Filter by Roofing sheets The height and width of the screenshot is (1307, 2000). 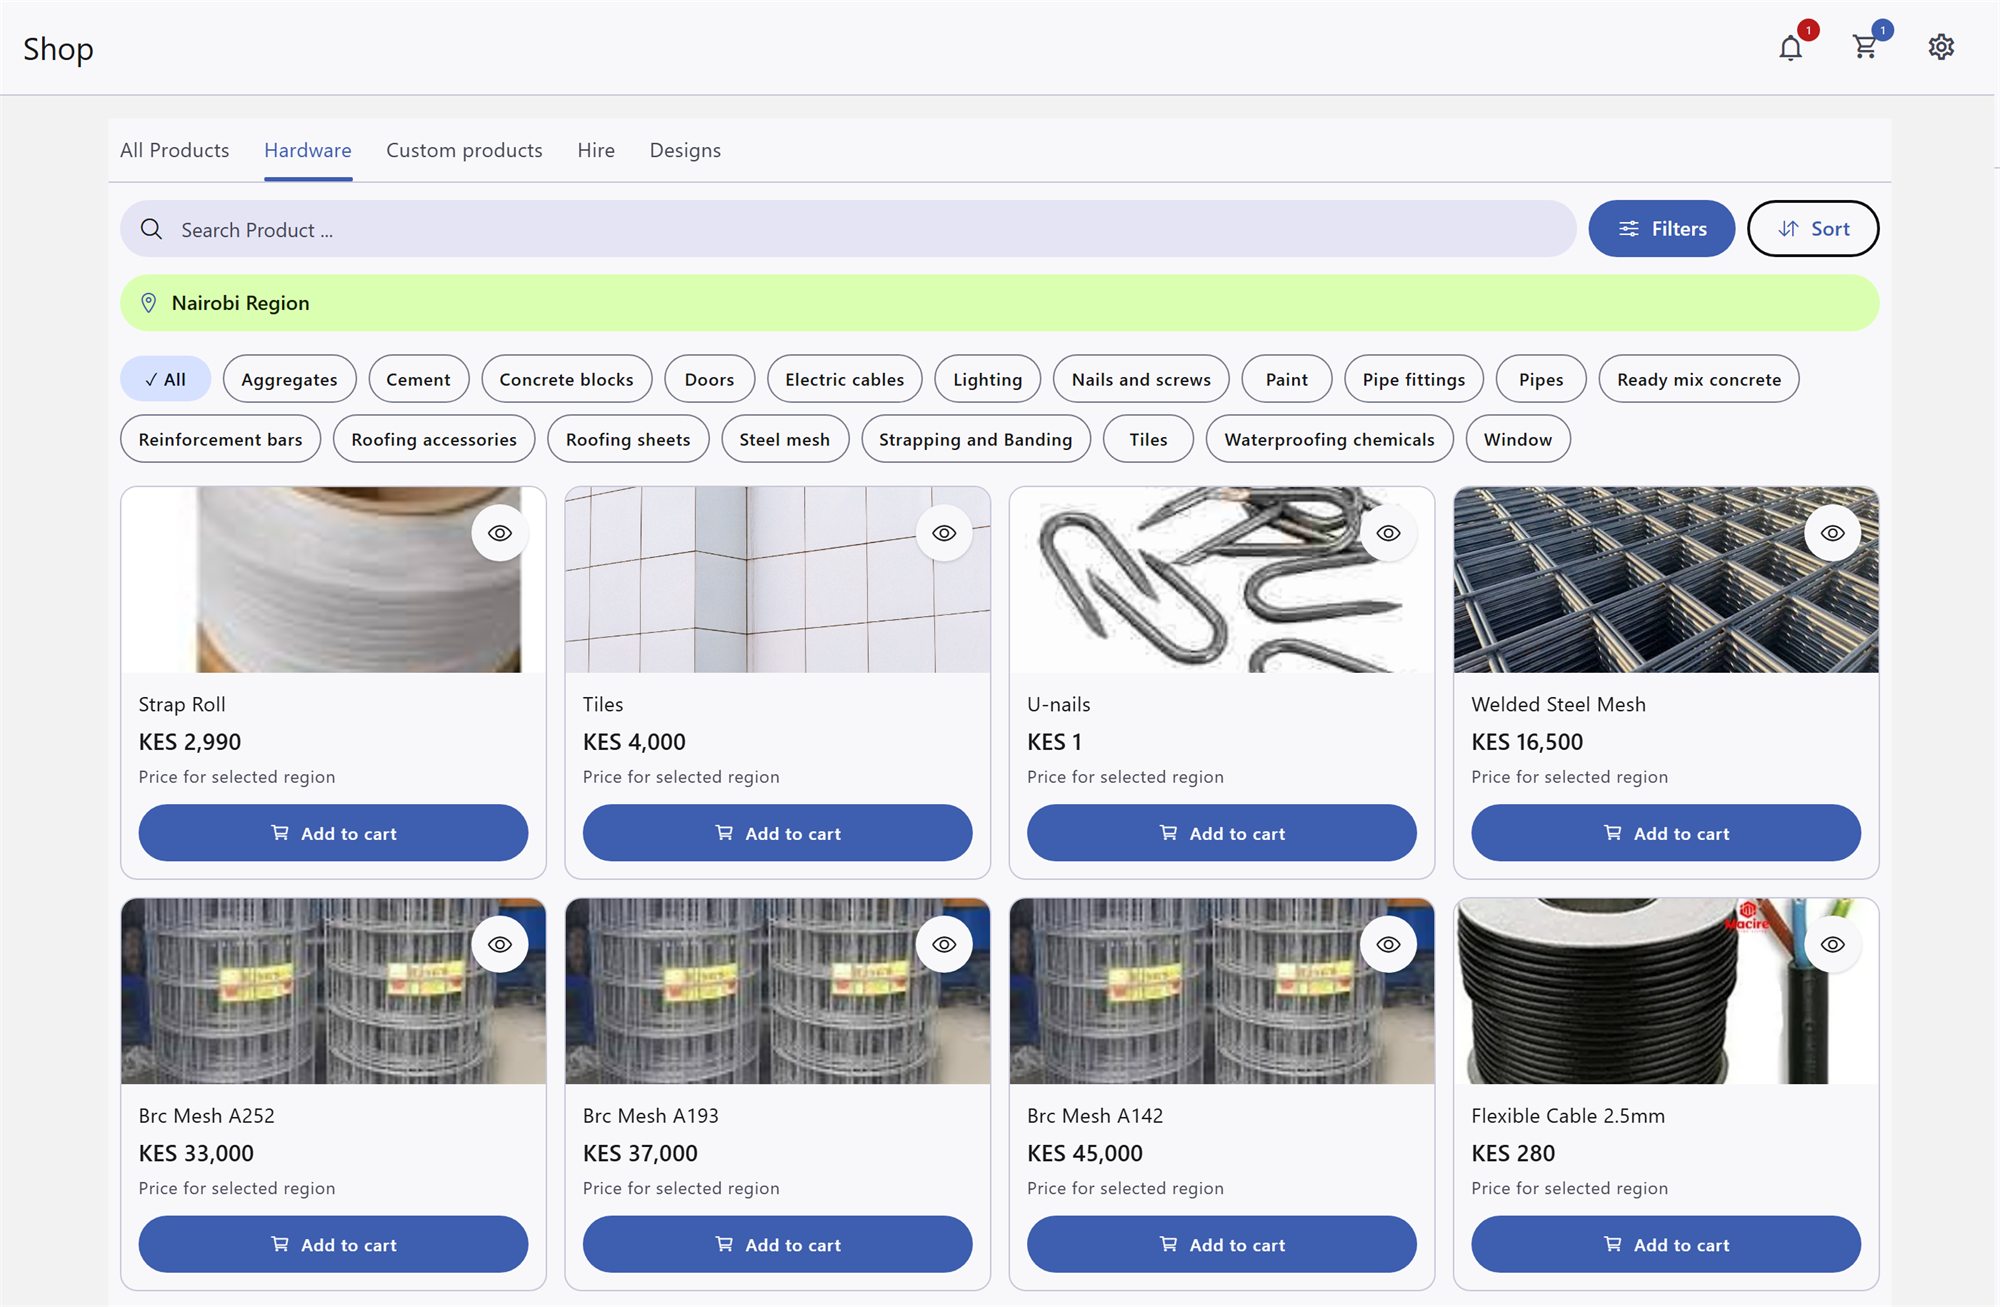(628, 439)
